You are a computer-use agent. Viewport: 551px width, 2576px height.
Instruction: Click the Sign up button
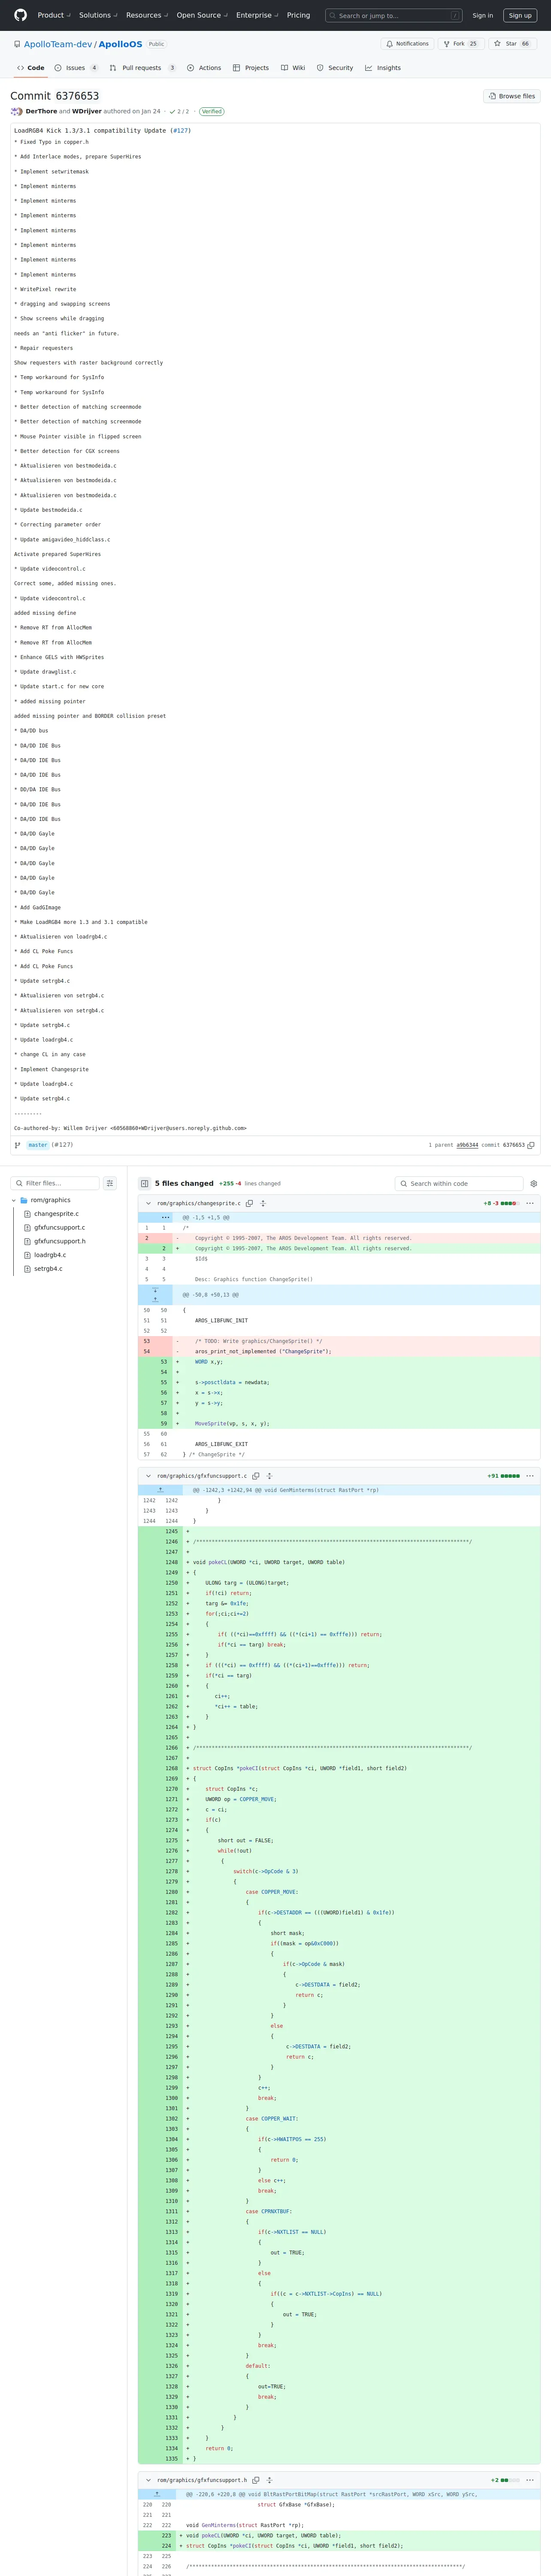[x=520, y=15]
